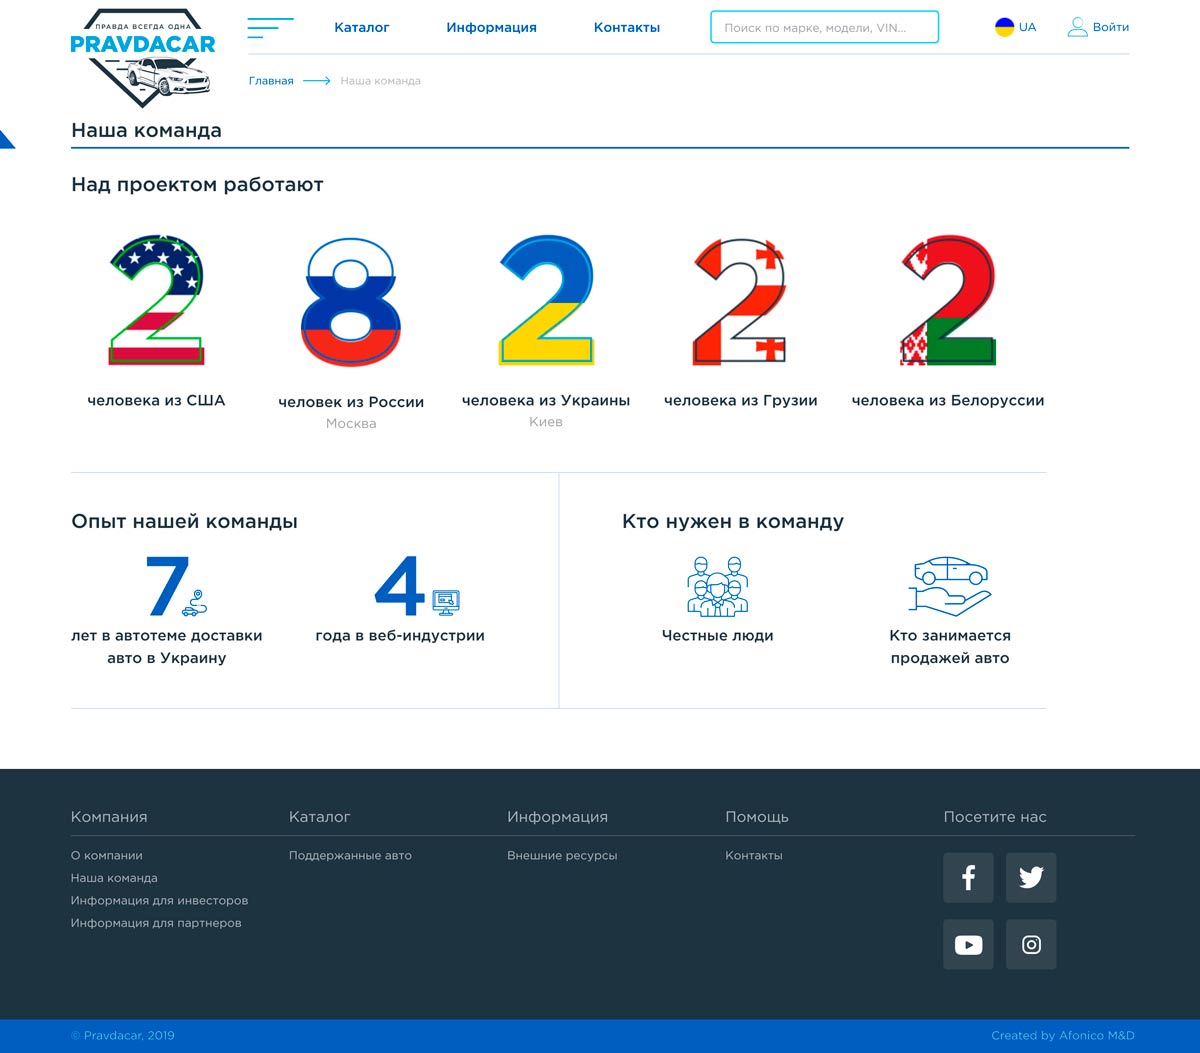Screen dimensions: 1200x1053
Task: Open the Instagram social icon
Action: coord(1031,944)
